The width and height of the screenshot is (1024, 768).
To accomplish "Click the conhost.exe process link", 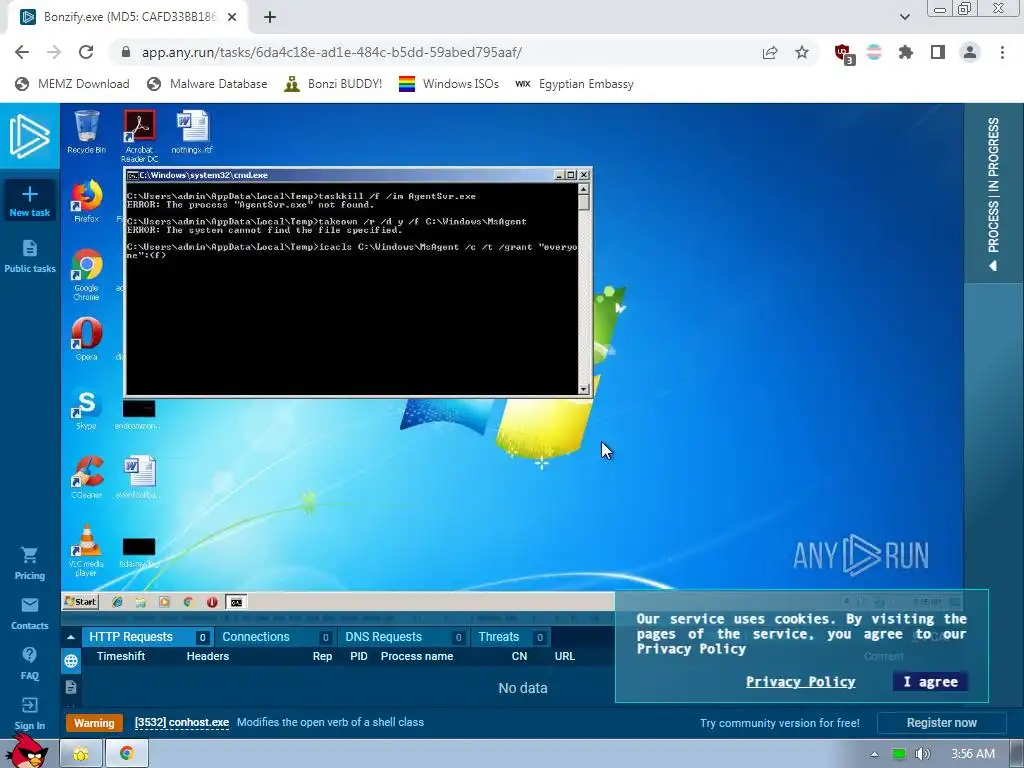I will click(x=182, y=722).
